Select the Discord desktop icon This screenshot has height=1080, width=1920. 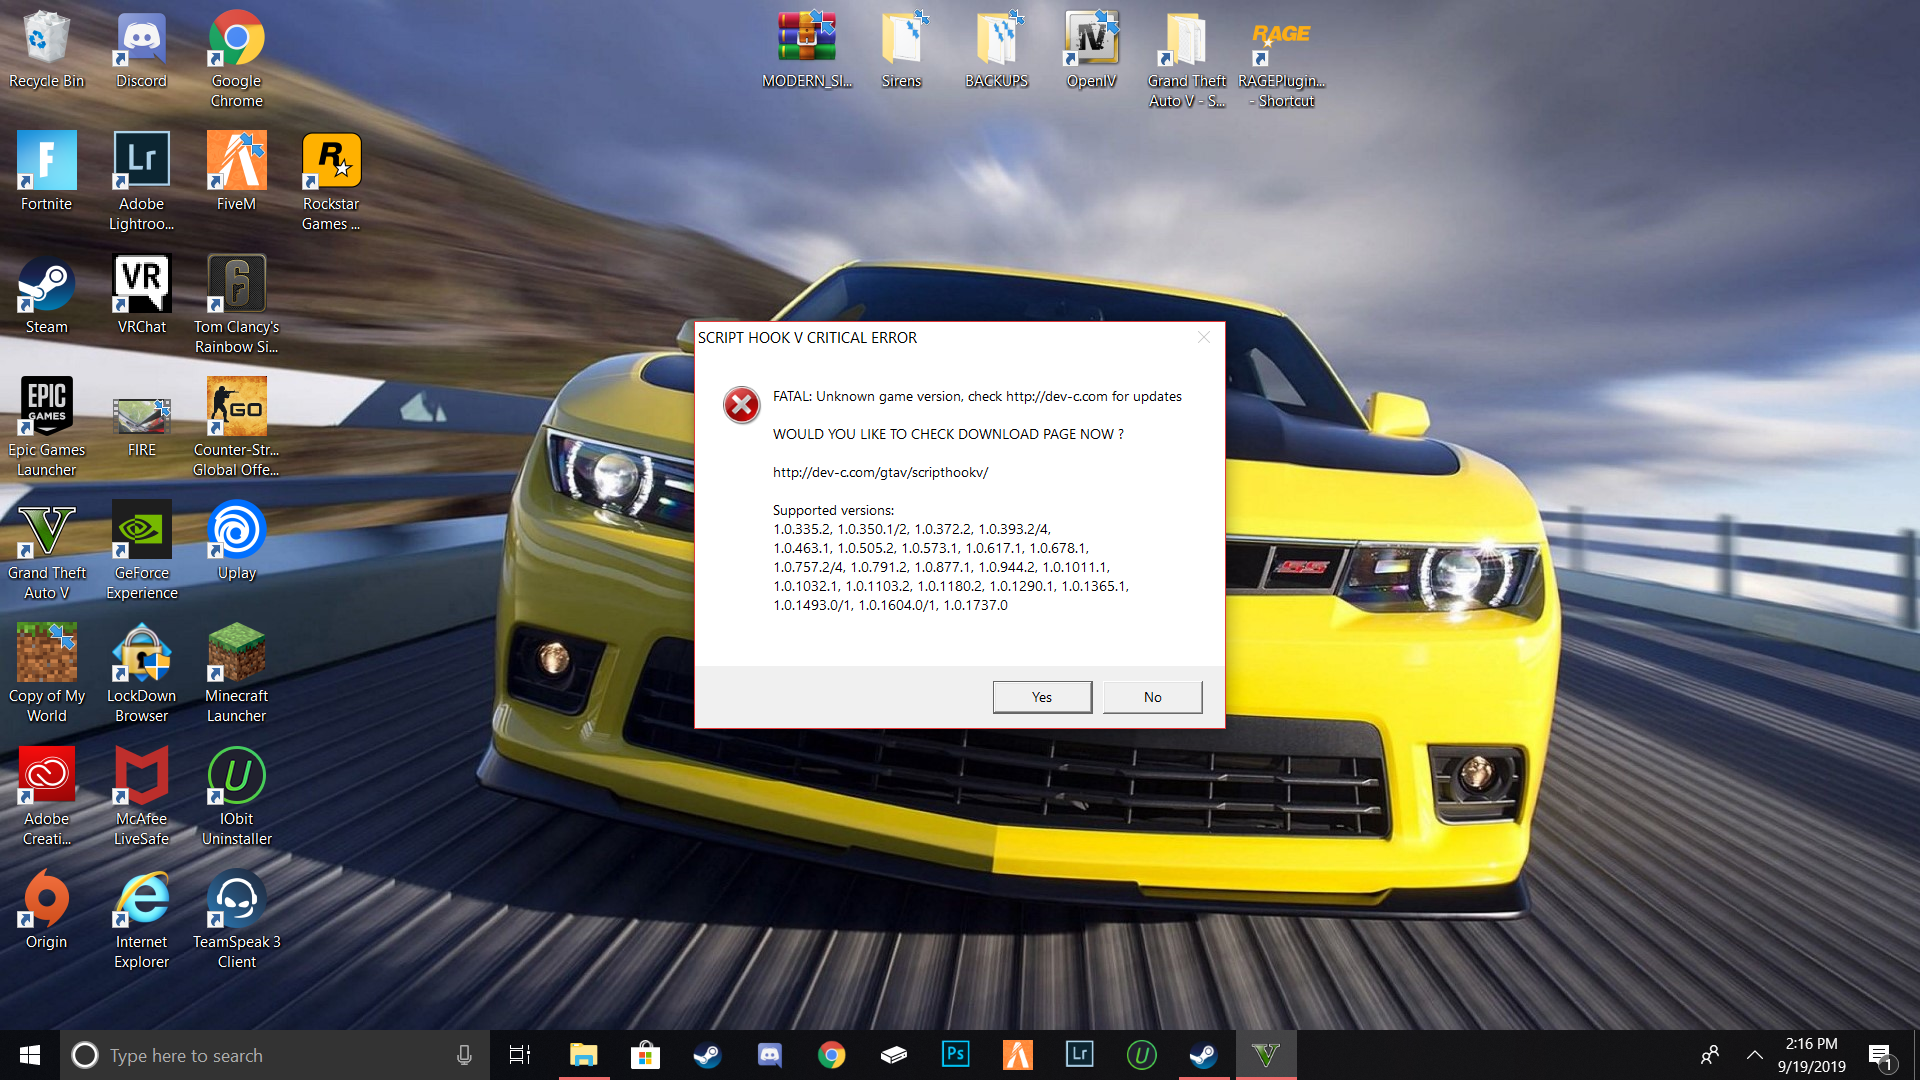click(x=141, y=40)
